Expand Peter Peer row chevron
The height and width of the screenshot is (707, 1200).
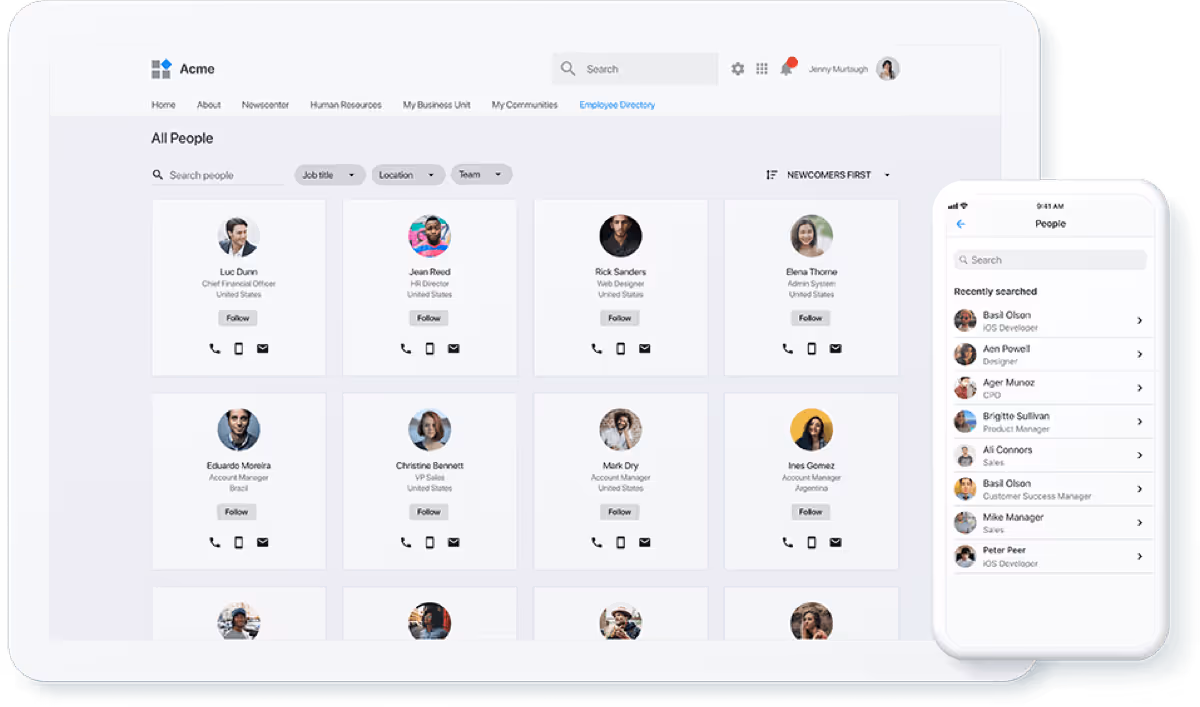tap(1140, 556)
